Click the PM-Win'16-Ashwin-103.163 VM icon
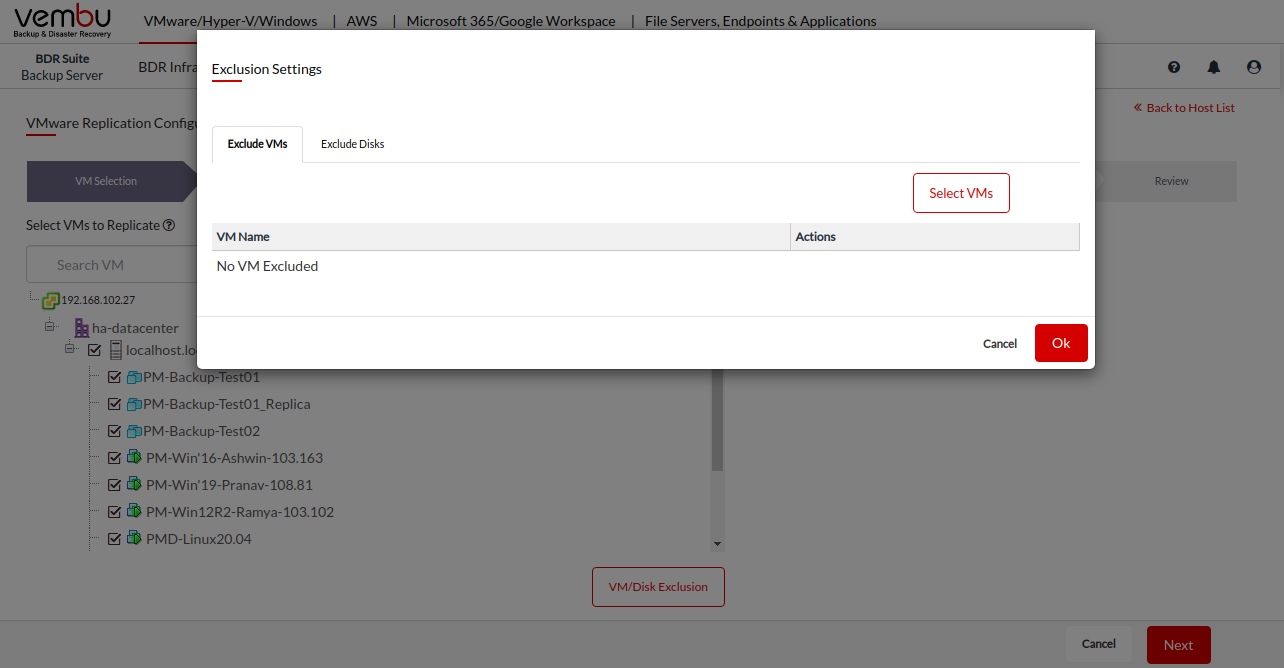 coord(134,458)
